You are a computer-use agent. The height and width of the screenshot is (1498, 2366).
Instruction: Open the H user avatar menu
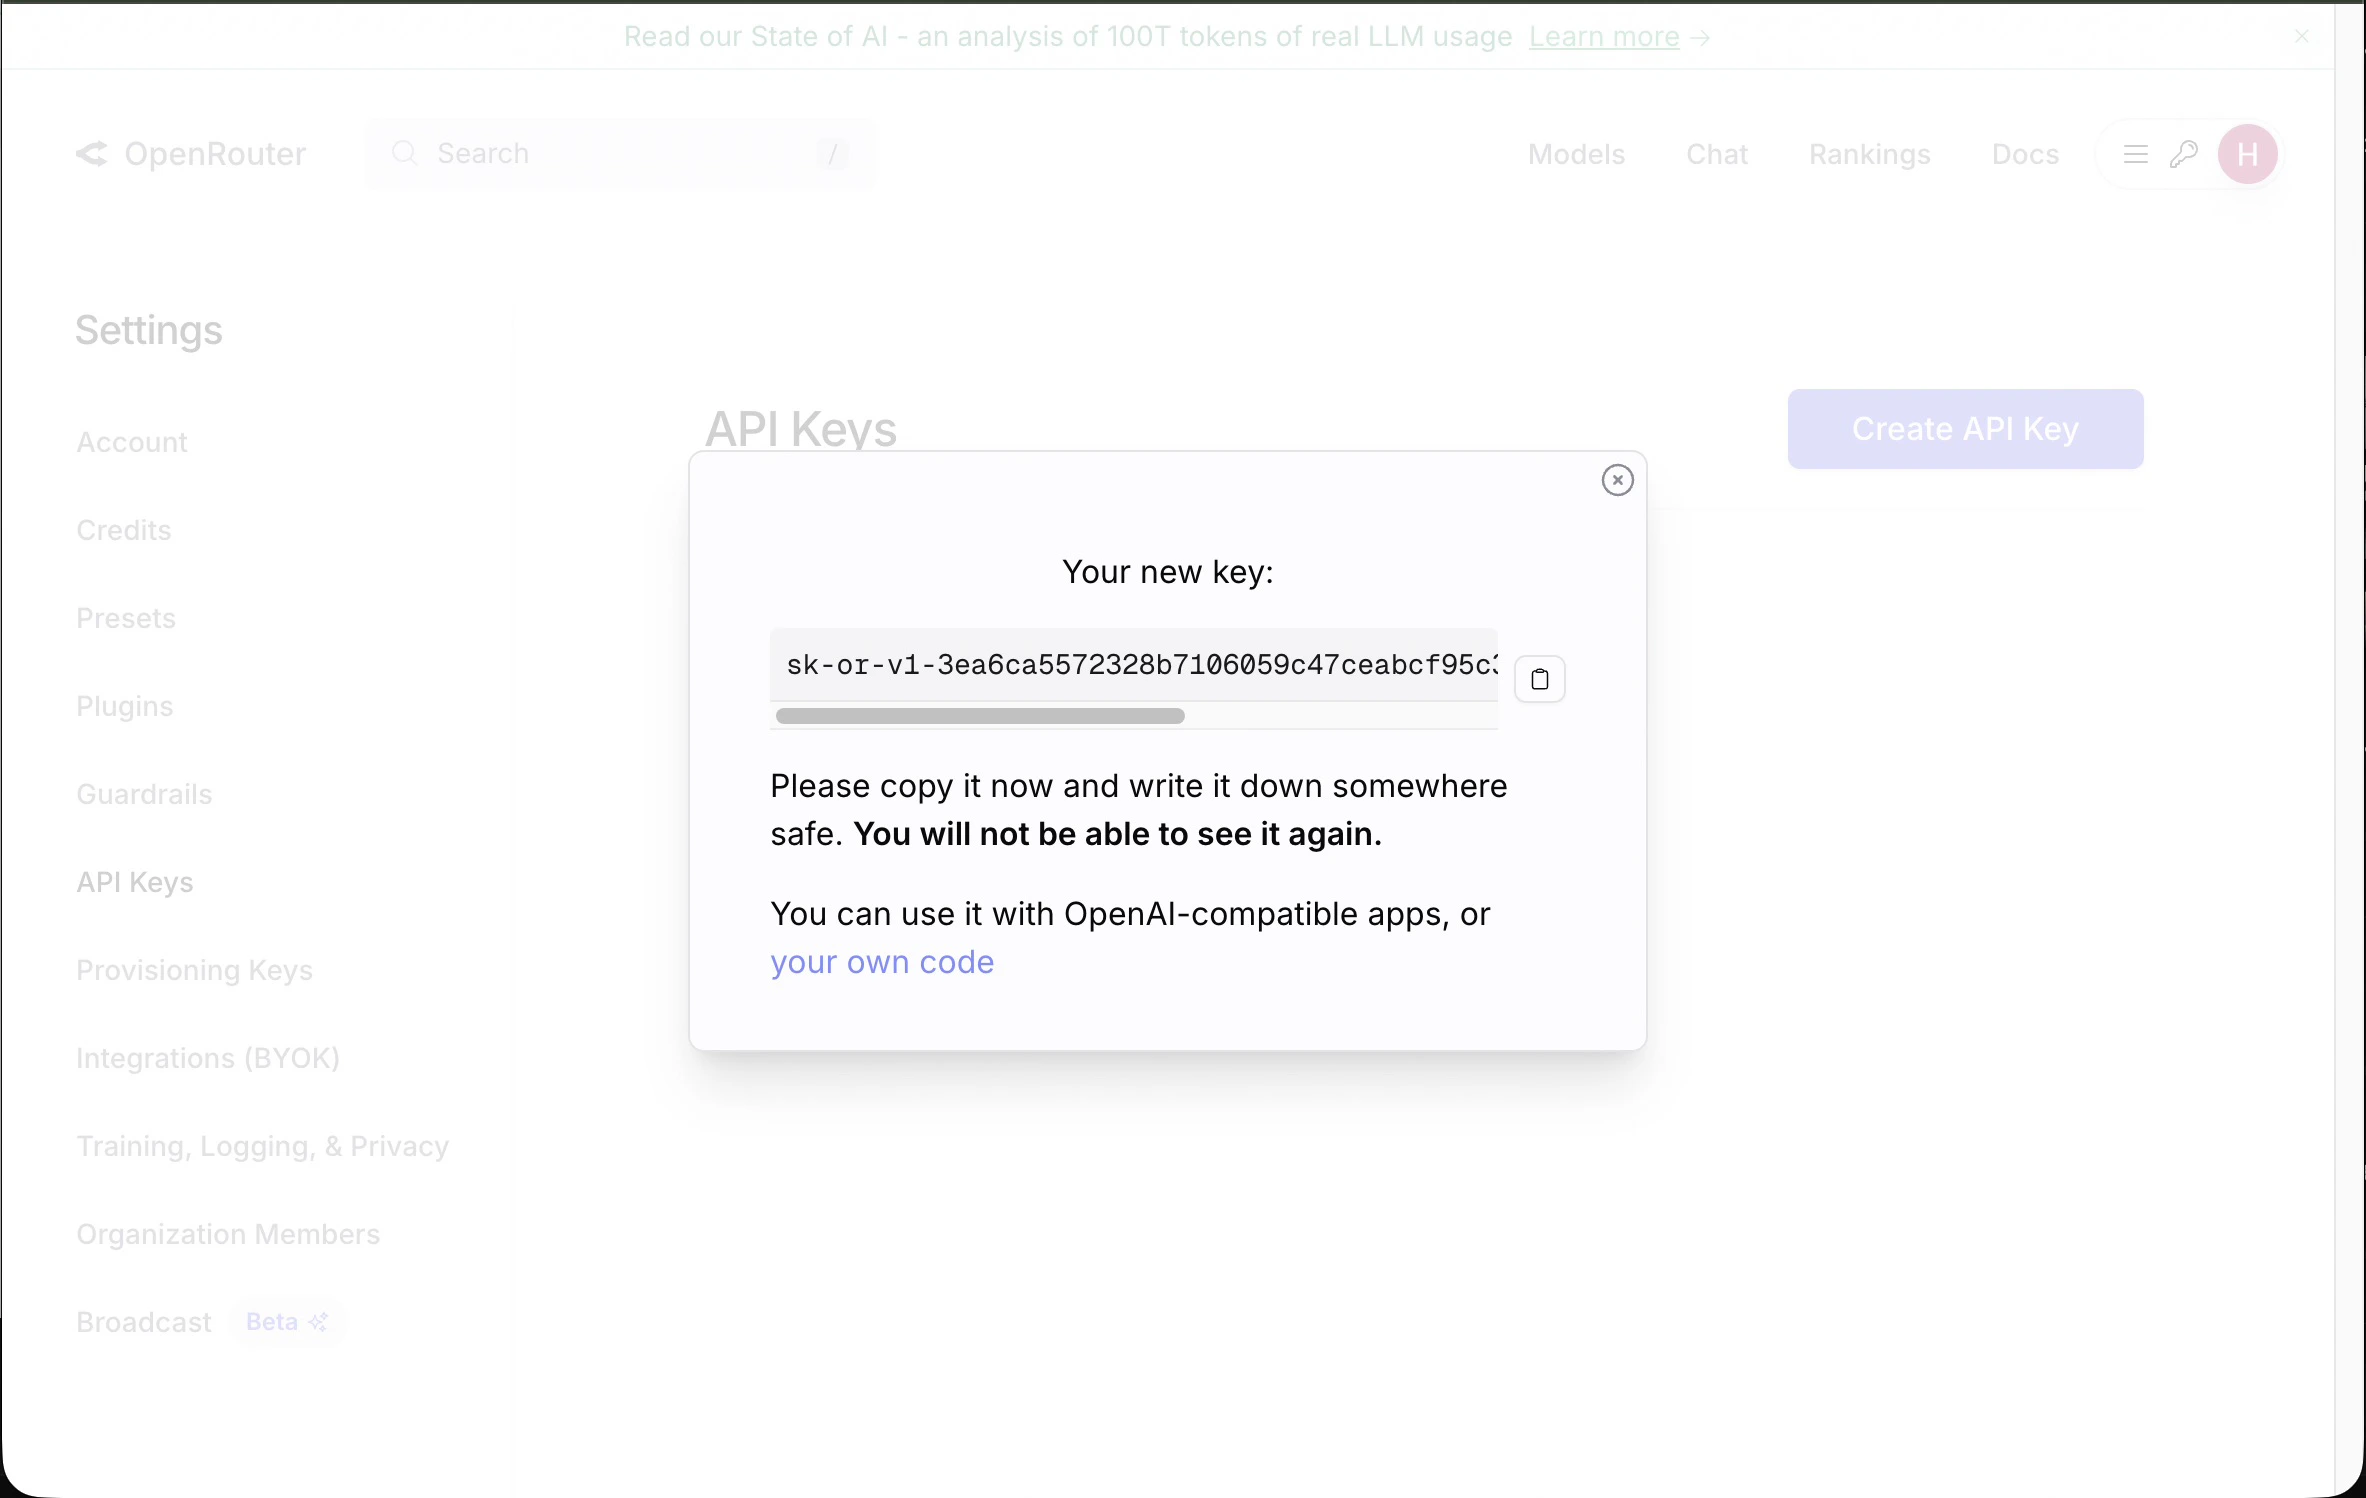pyautogui.click(x=2247, y=154)
